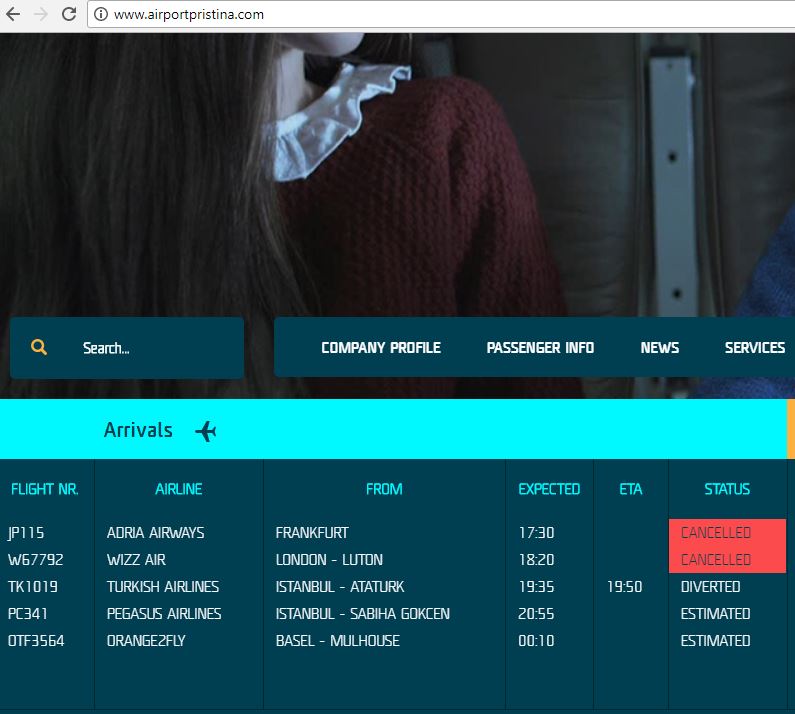795x714 pixels.
Task: Click the airplane icon next to Arrivals
Action: 206,432
